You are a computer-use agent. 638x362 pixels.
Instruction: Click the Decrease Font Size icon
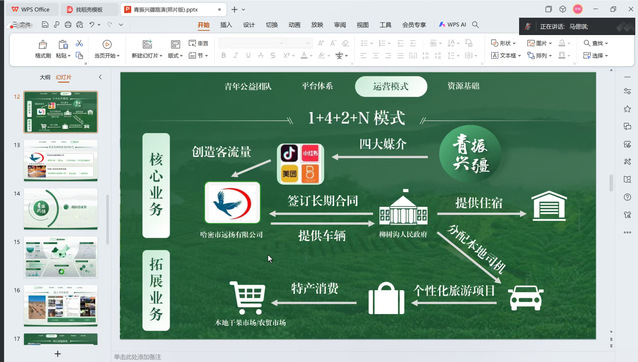click(333, 43)
